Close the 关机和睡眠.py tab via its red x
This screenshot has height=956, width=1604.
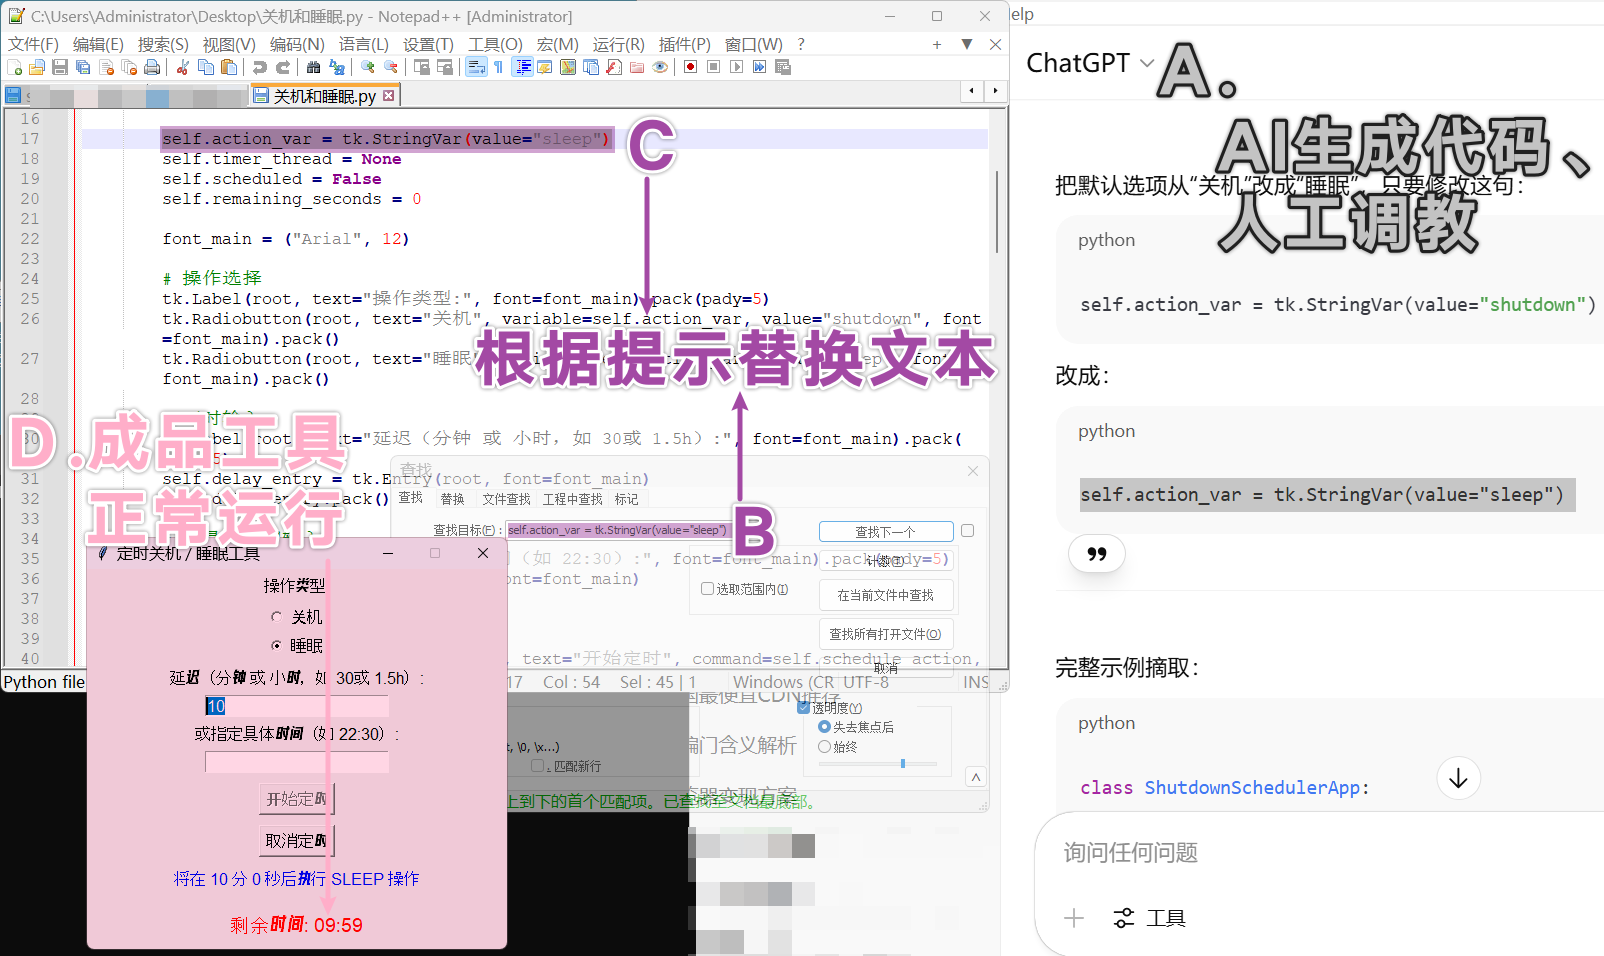tap(389, 96)
